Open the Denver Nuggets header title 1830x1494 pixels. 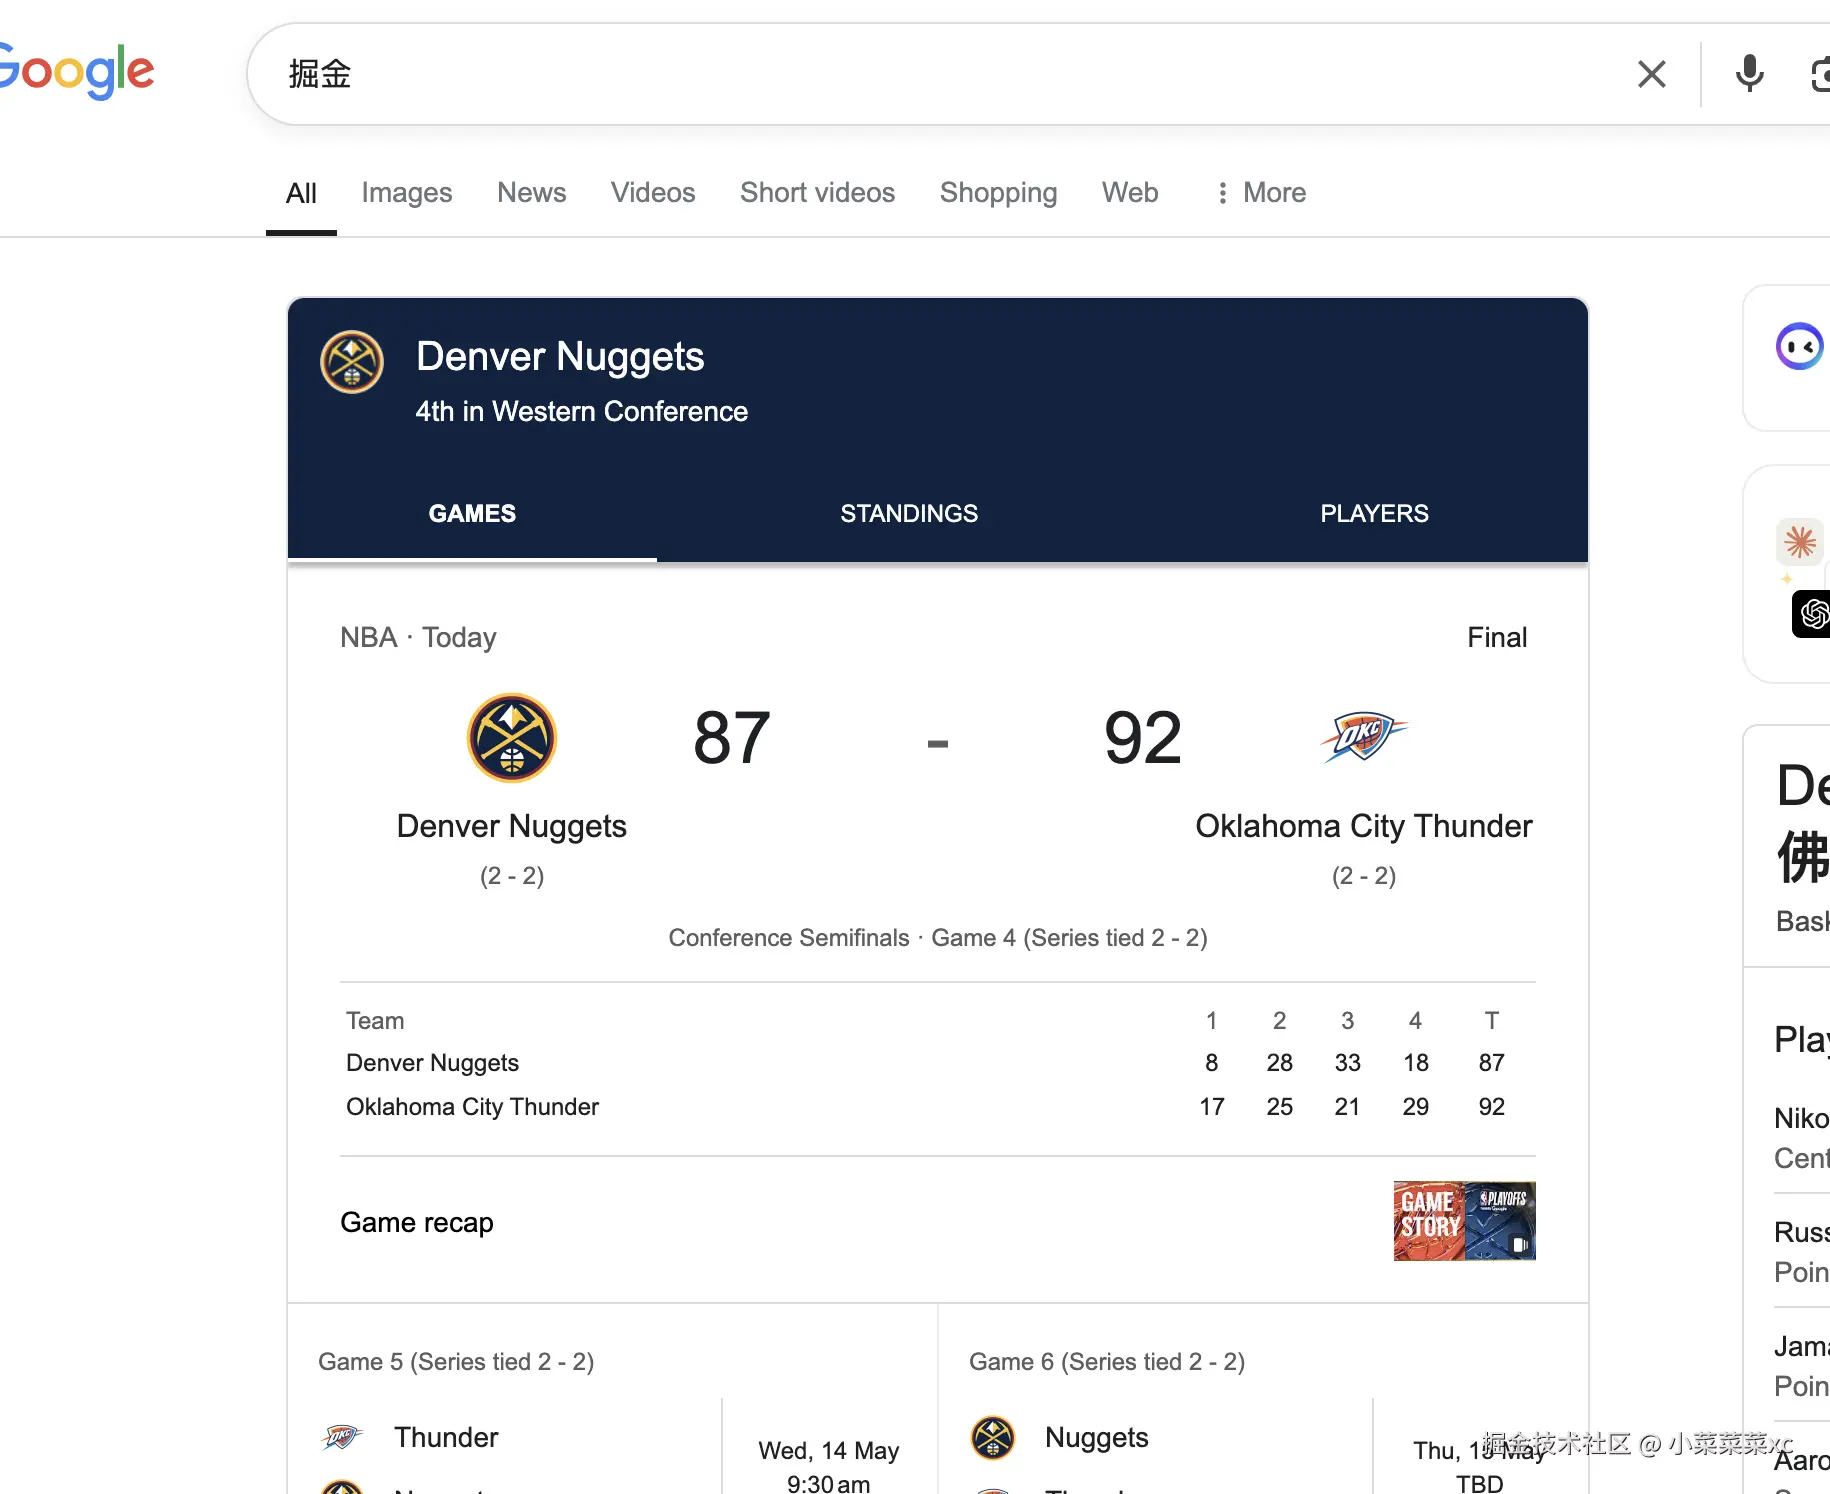tap(560, 357)
